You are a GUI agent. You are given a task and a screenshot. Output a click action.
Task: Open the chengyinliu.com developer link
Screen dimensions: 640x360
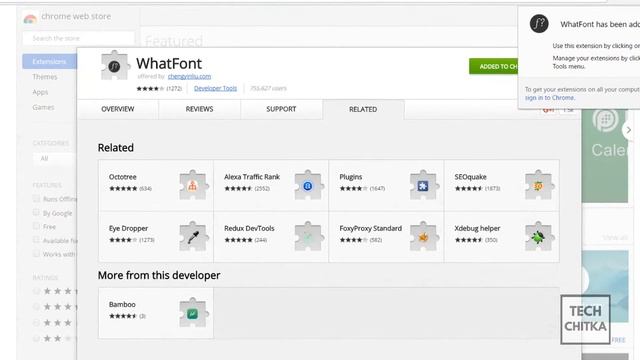(x=189, y=76)
